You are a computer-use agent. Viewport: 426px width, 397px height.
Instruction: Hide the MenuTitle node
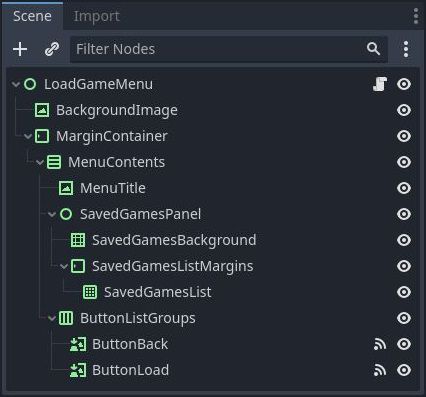coord(404,188)
